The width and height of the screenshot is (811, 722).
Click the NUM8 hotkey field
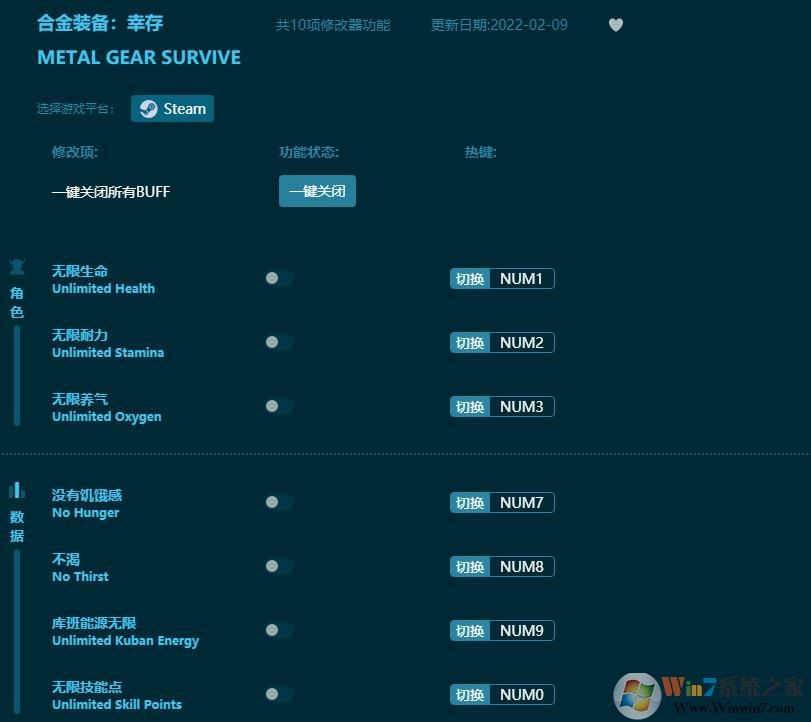coord(522,566)
